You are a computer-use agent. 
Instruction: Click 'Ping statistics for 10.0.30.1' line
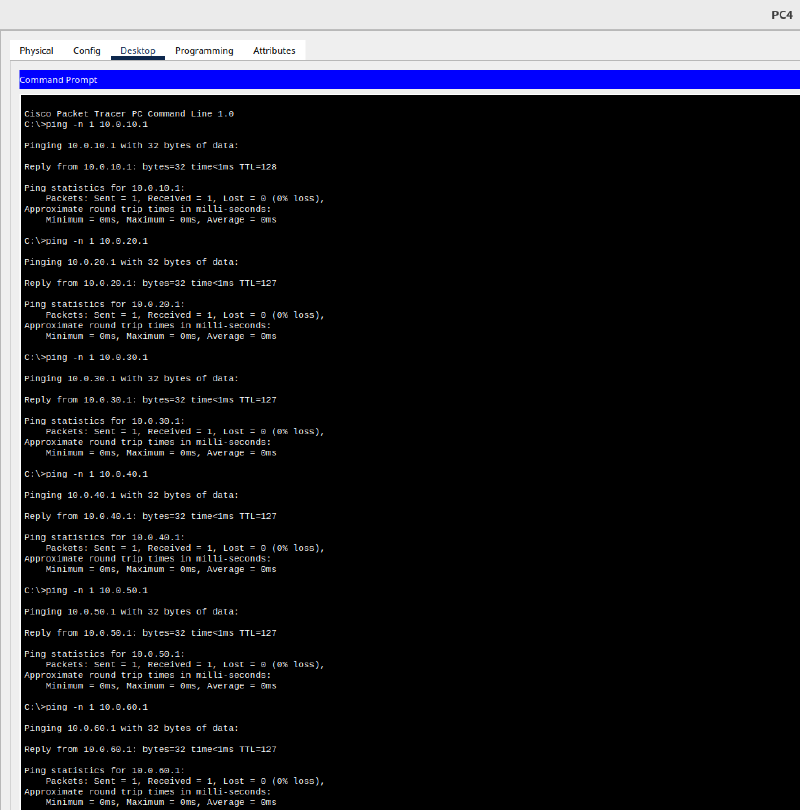[104, 421]
